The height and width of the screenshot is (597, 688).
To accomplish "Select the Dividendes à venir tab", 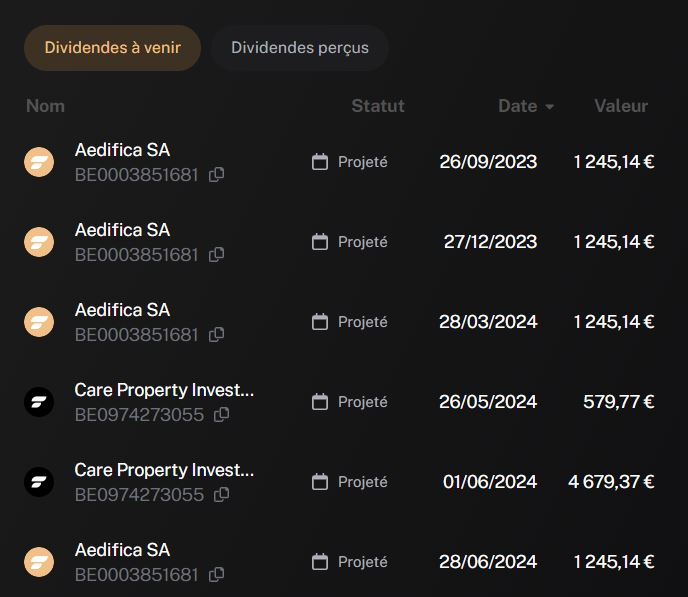I will click(113, 48).
